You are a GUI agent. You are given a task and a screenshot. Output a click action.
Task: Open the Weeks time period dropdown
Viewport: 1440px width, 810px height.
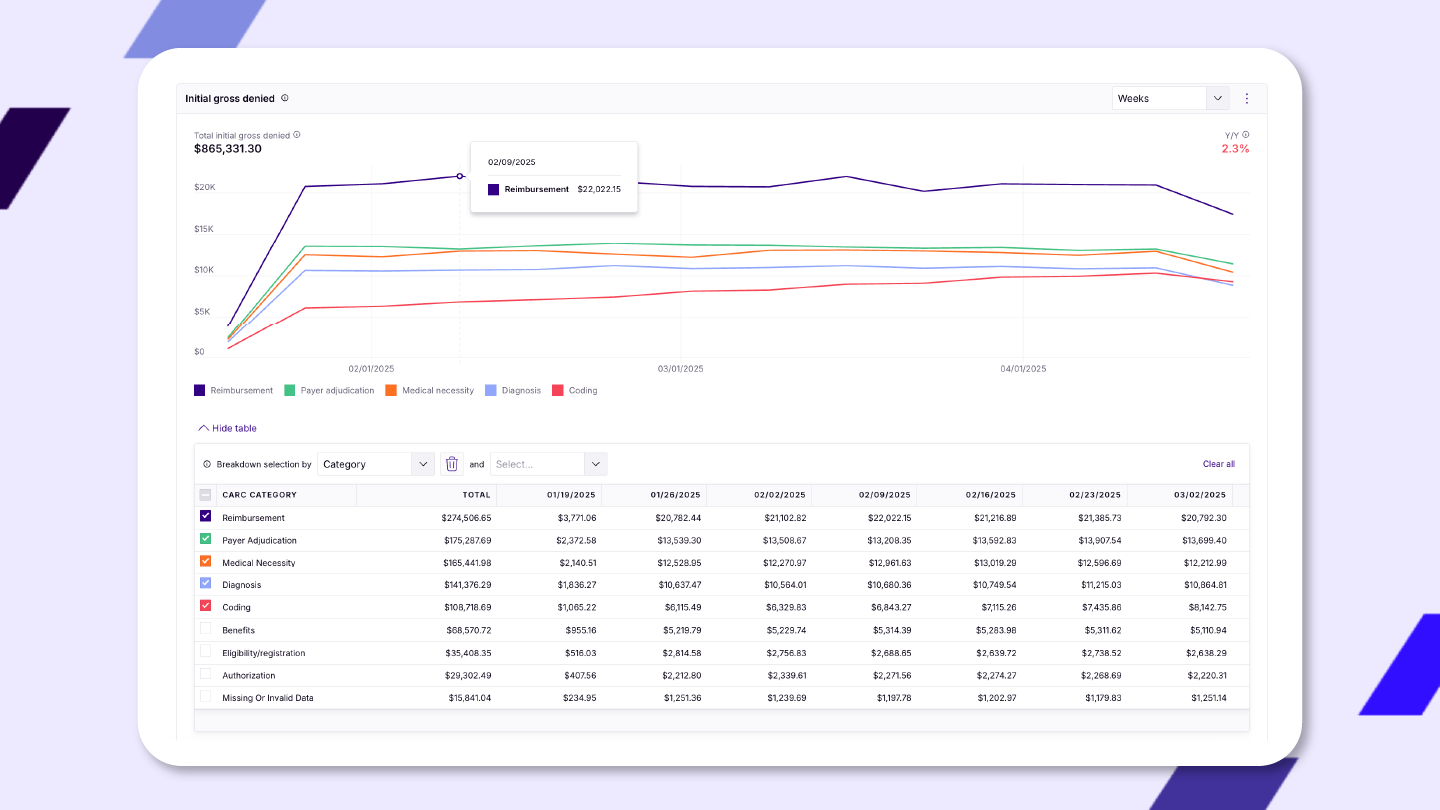tap(1170, 98)
